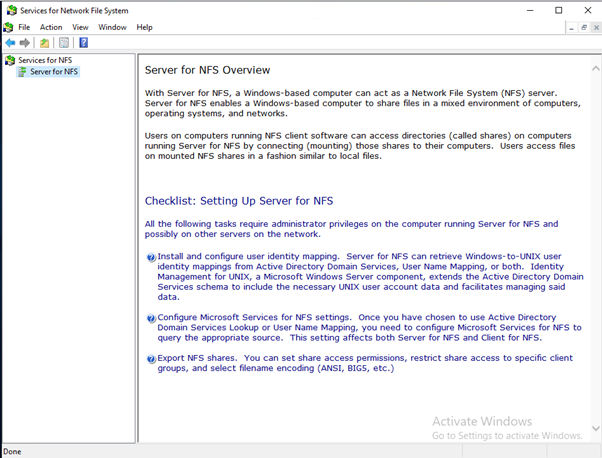602x458 pixels.
Task: Maximize the Services for Network File System window
Action: point(559,10)
